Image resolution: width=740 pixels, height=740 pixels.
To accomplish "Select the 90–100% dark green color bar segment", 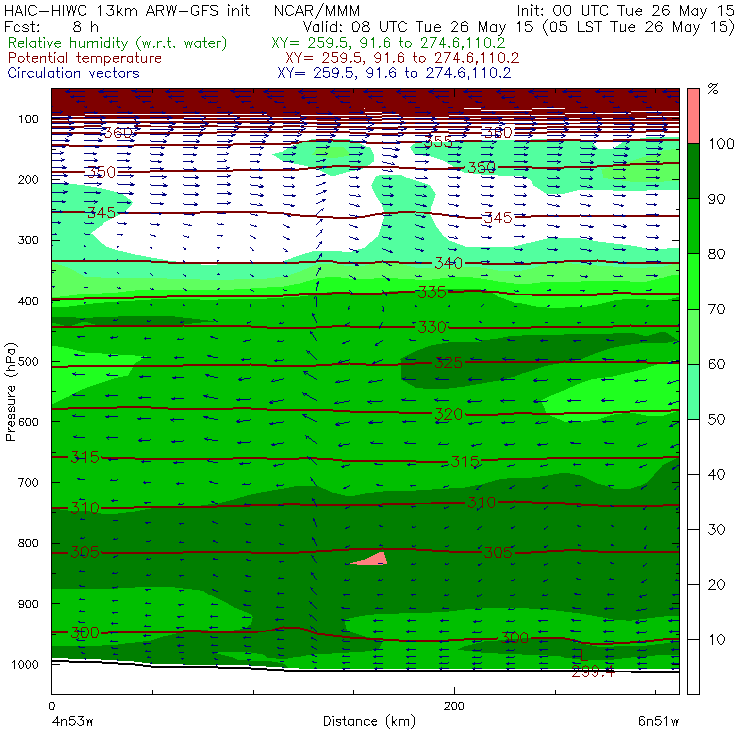I will 693,171.
